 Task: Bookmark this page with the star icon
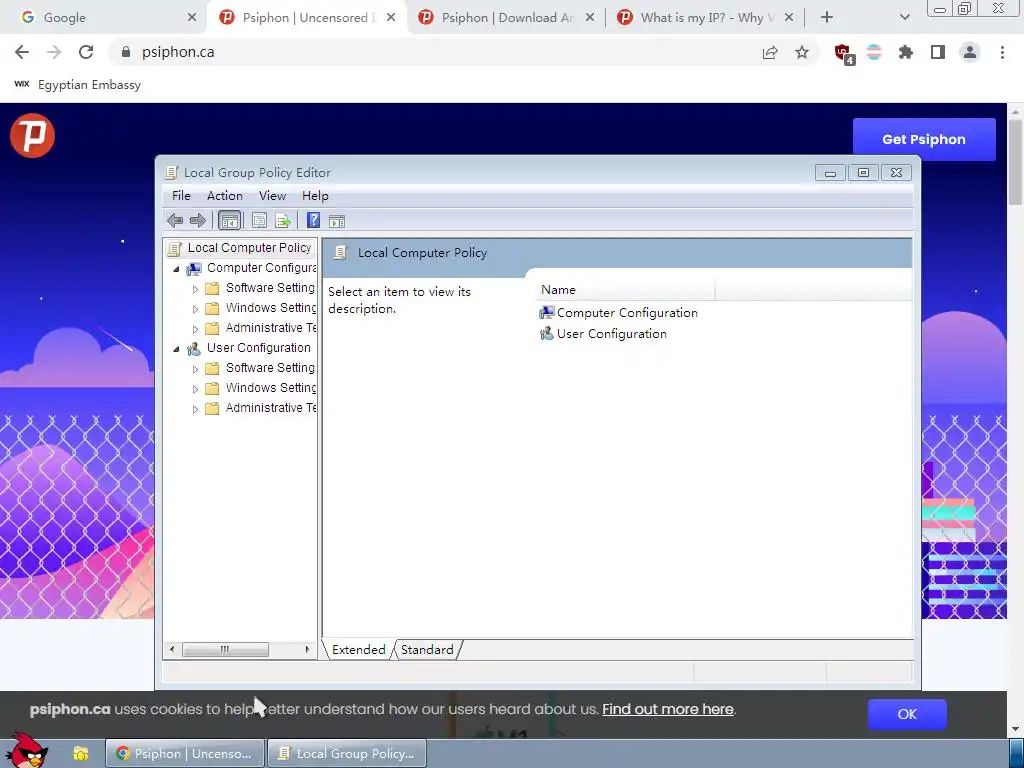802,52
